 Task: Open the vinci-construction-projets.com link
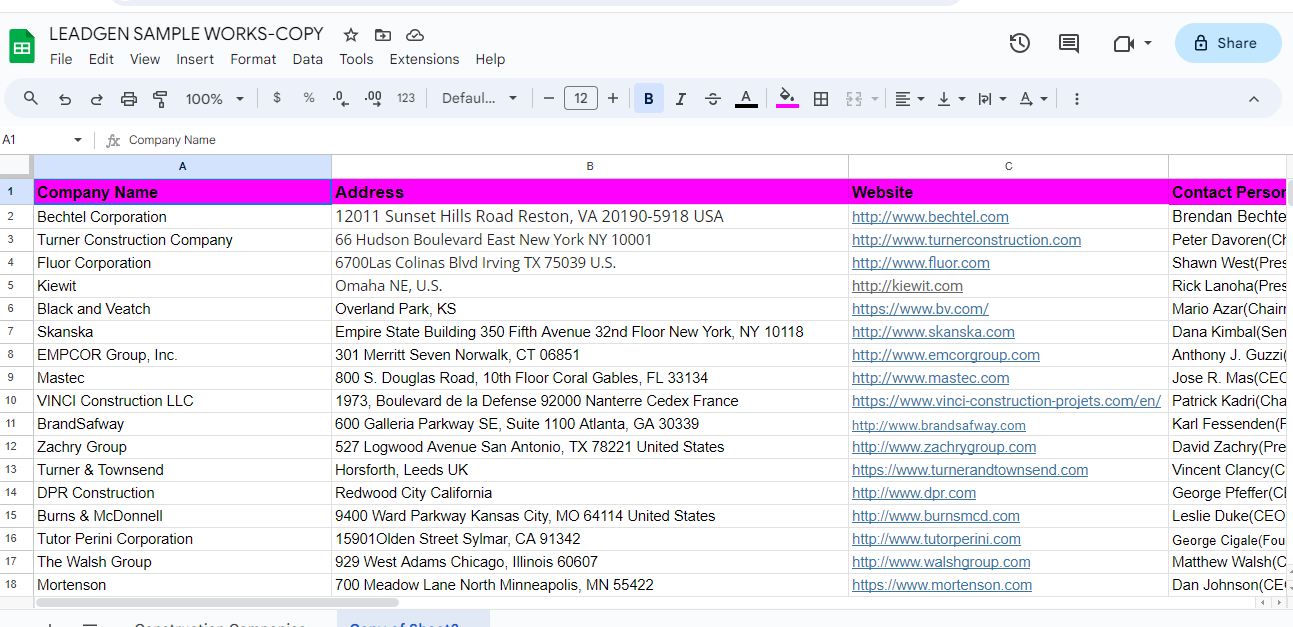point(1006,401)
